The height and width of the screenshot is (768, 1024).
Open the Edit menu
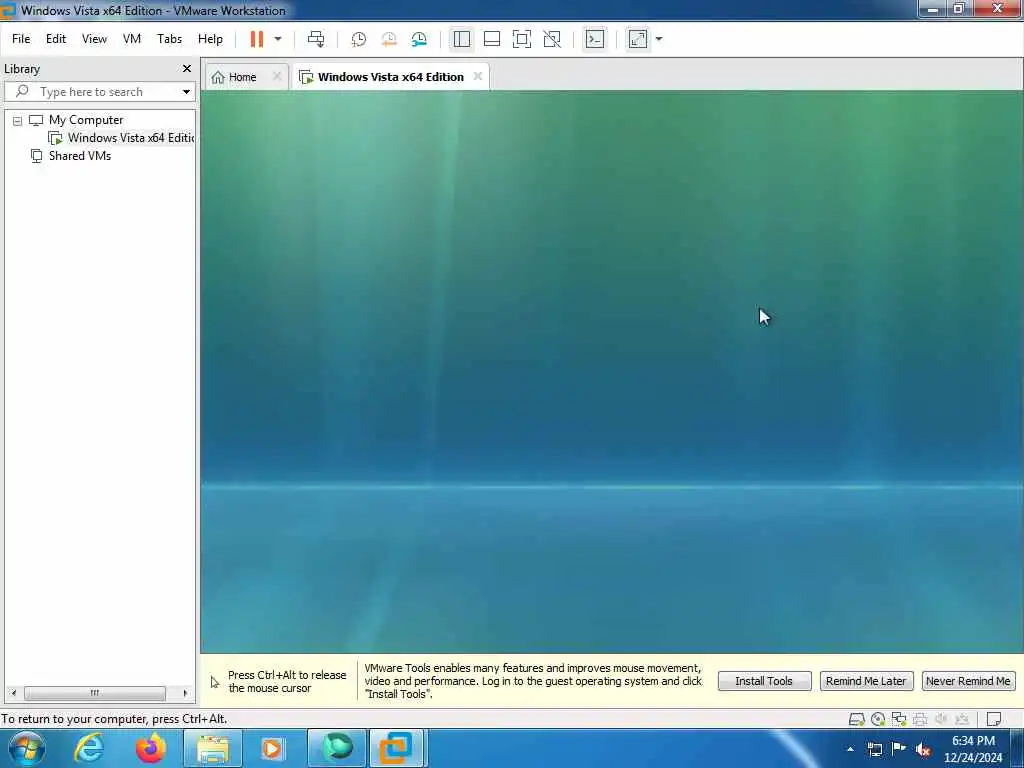tap(56, 39)
